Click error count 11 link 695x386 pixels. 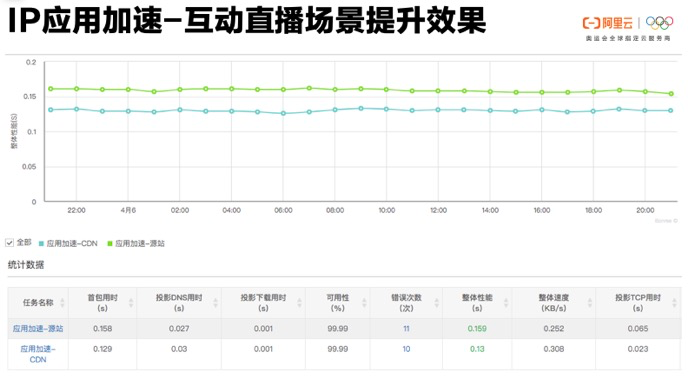coord(406,329)
